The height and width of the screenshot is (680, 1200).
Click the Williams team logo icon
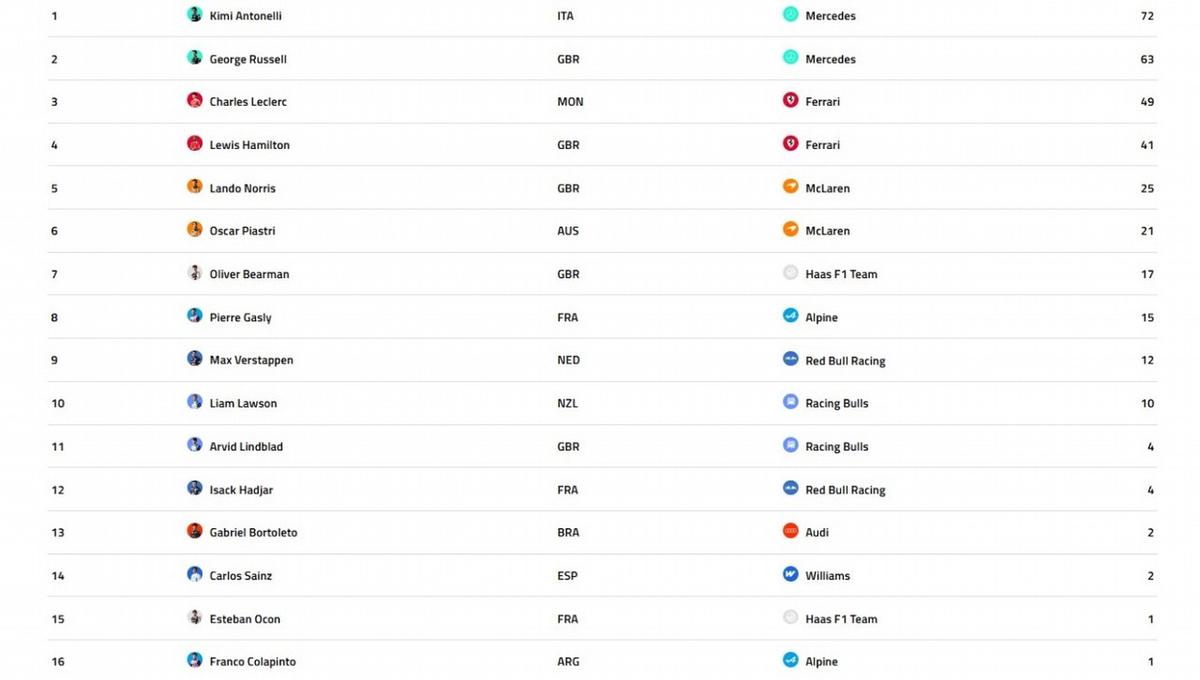[x=791, y=575]
